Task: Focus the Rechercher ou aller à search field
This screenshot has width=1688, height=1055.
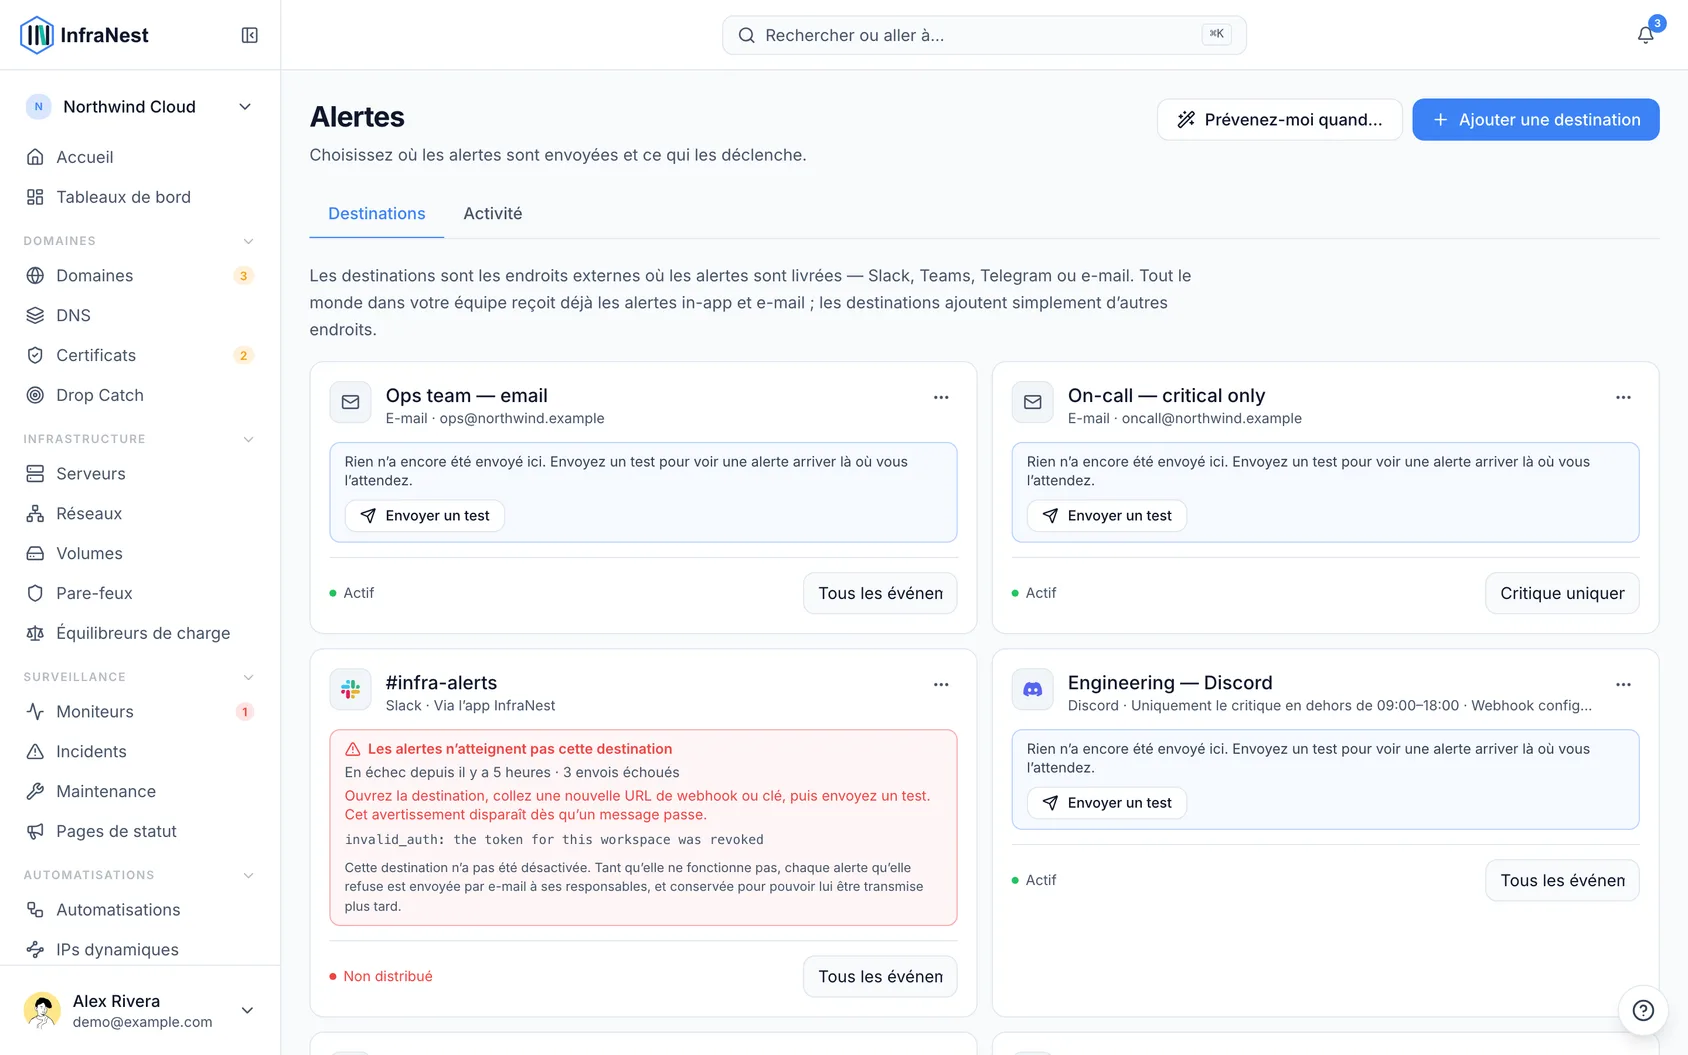Action: coord(984,35)
